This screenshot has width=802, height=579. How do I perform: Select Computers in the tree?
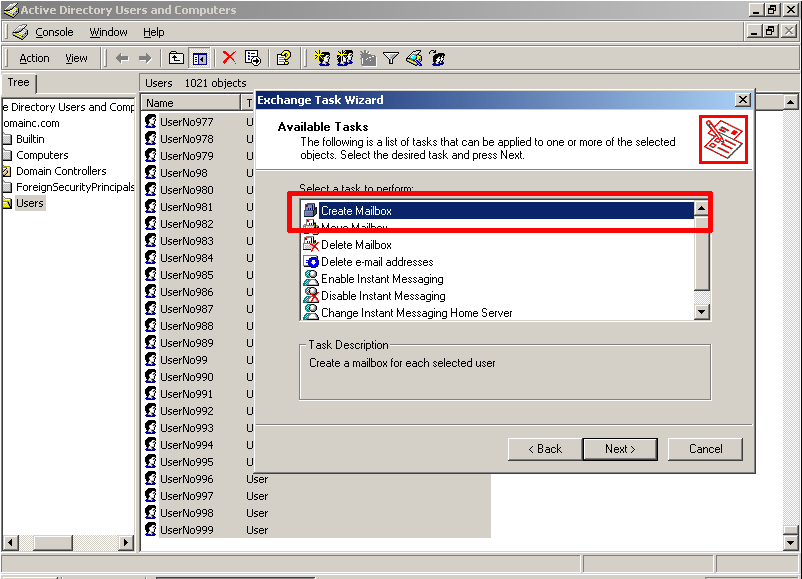coord(42,155)
